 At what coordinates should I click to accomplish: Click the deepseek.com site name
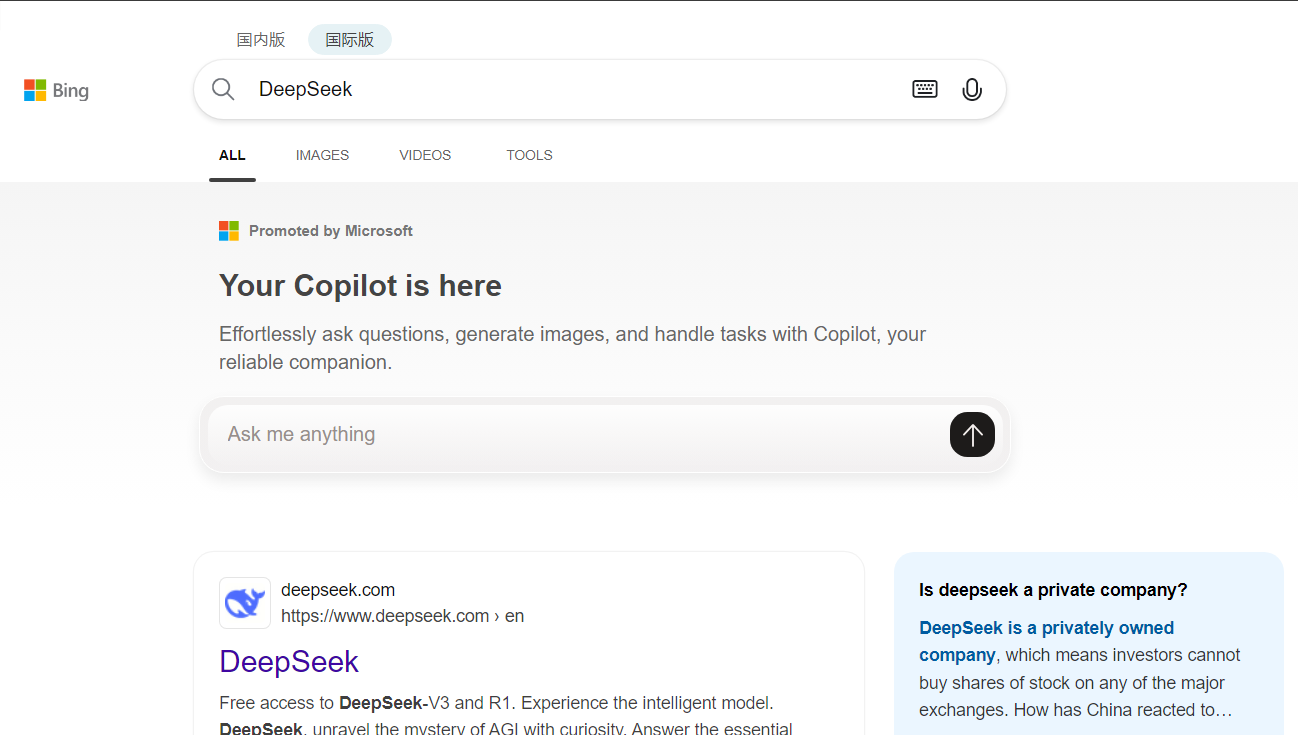click(x=338, y=590)
